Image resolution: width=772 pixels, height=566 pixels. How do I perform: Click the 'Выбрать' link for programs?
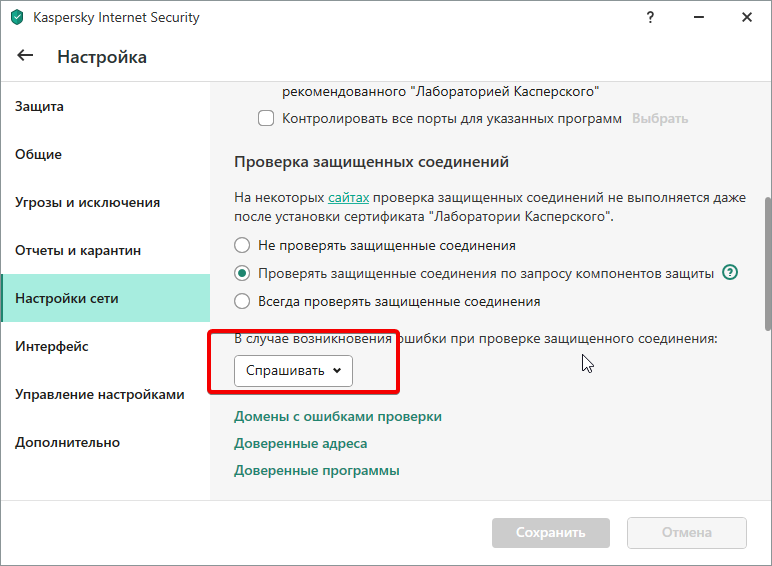point(660,119)
